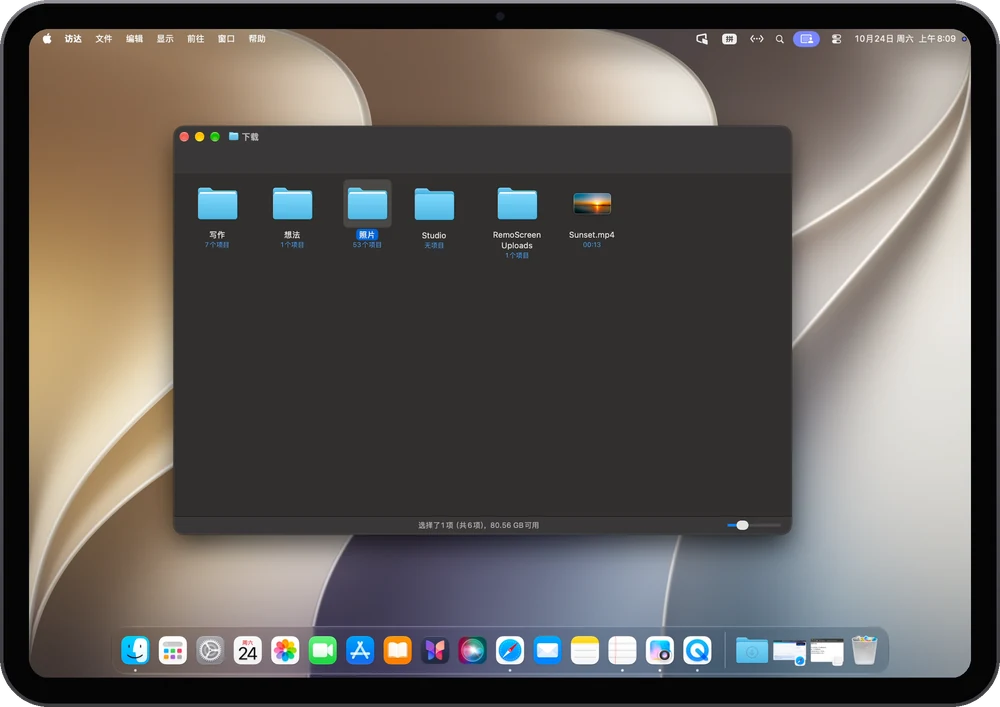Select the Studio folder
Image resolution: width=1000 pixels, height=707 pixels.
click(434, 204)
